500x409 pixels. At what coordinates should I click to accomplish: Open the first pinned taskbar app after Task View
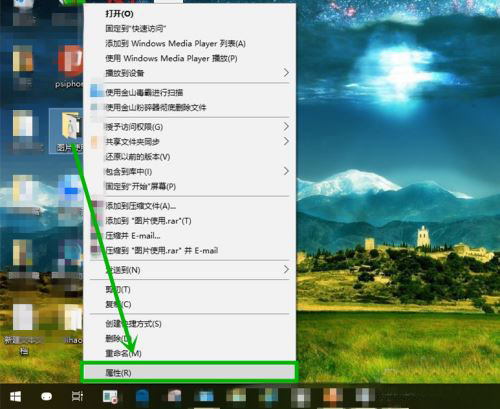pos(110,396)
